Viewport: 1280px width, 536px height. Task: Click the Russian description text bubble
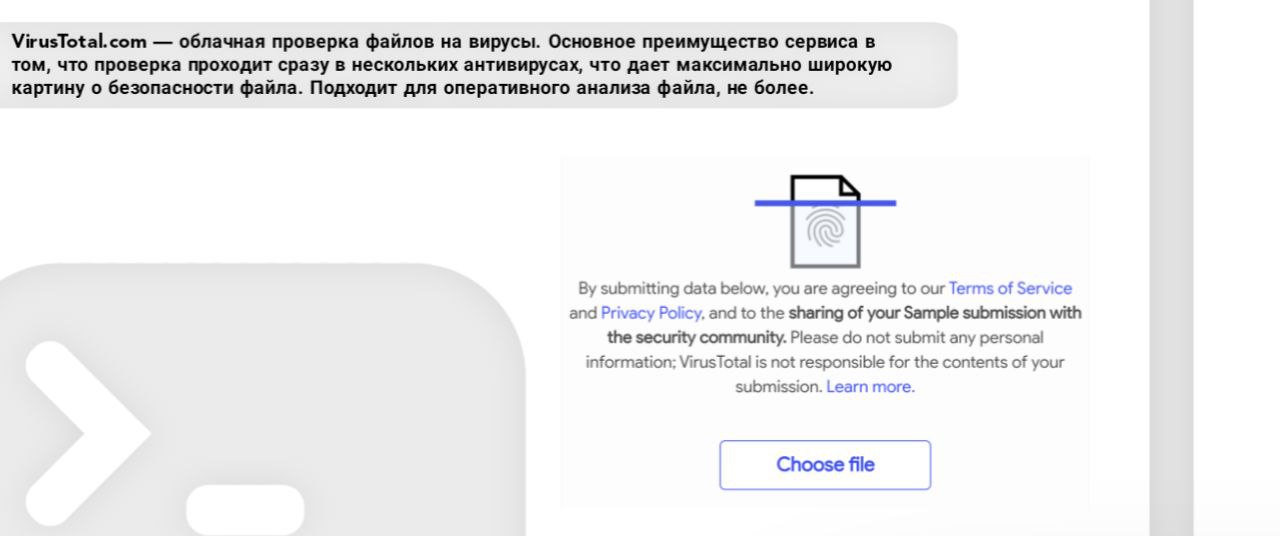pyautogui.click(x=600, y=85)
